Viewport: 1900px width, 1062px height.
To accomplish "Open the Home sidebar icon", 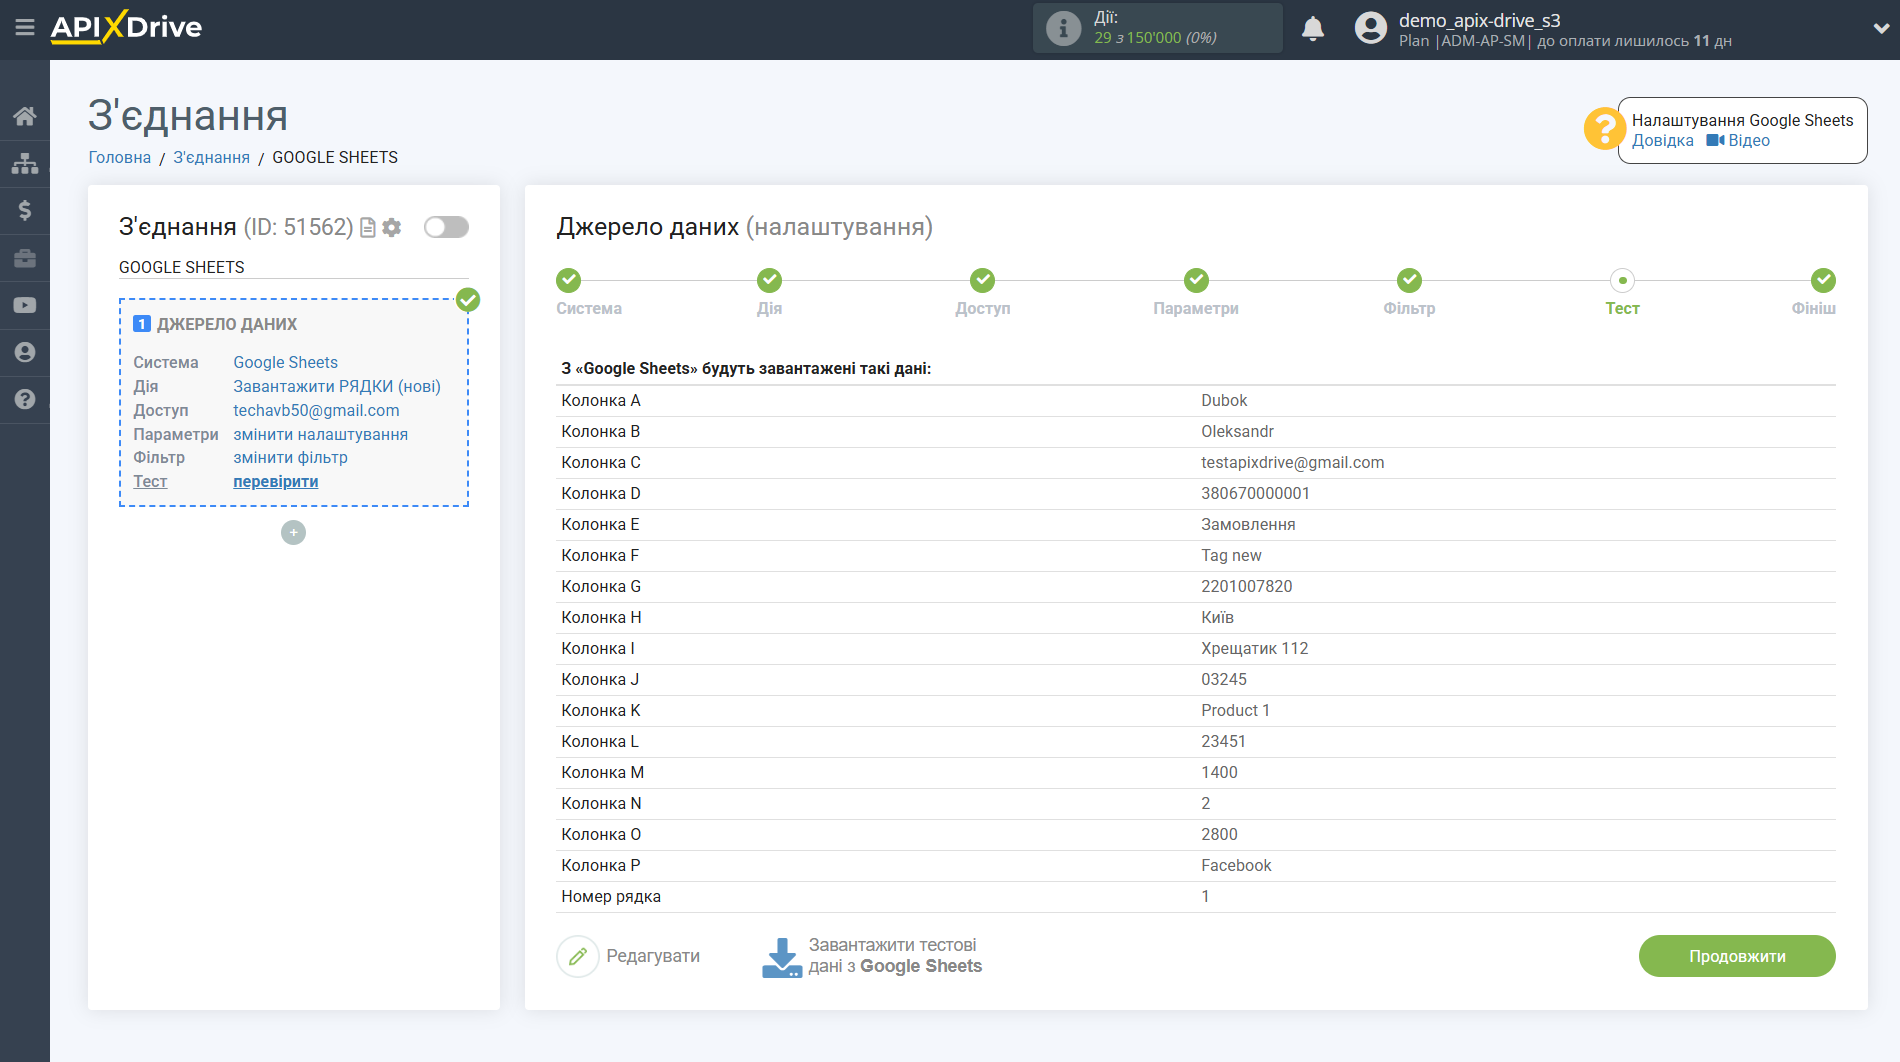I will click(25, 116).
